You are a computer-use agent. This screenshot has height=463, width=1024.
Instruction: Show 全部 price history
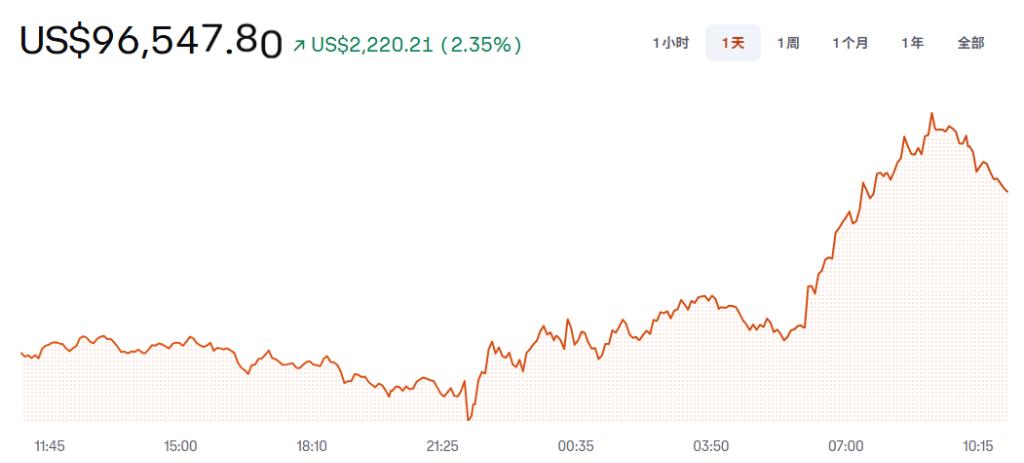coord(970,43)
